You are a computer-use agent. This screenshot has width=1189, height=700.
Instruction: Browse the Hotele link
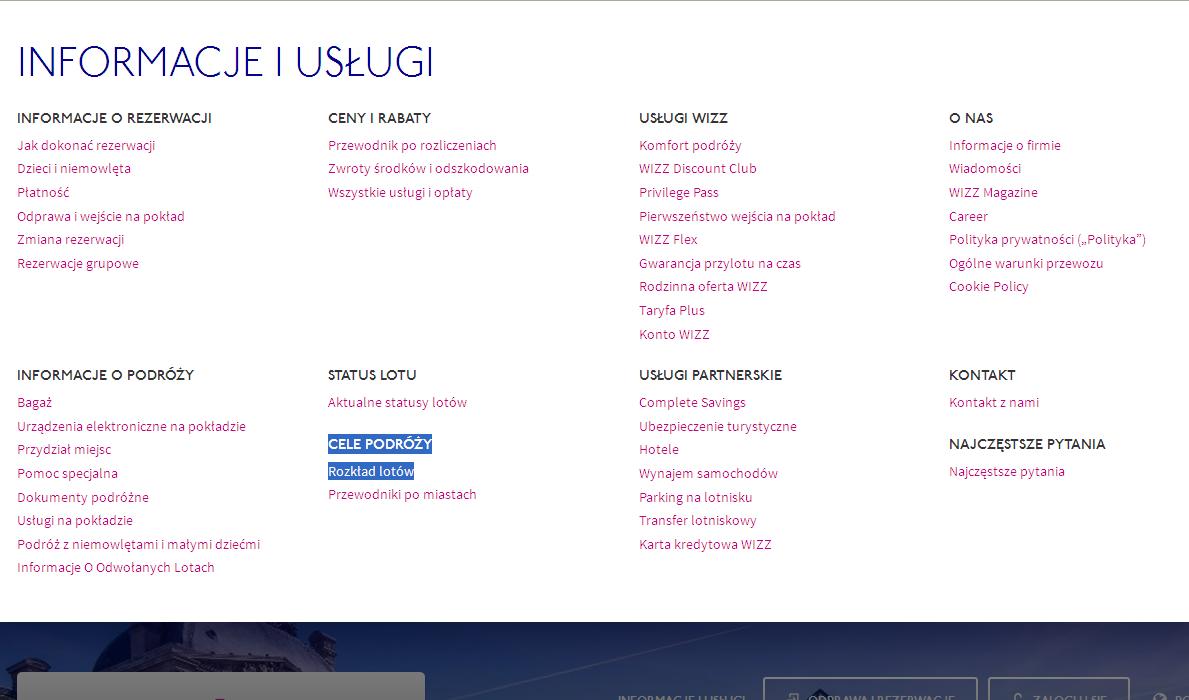[659, 450]
